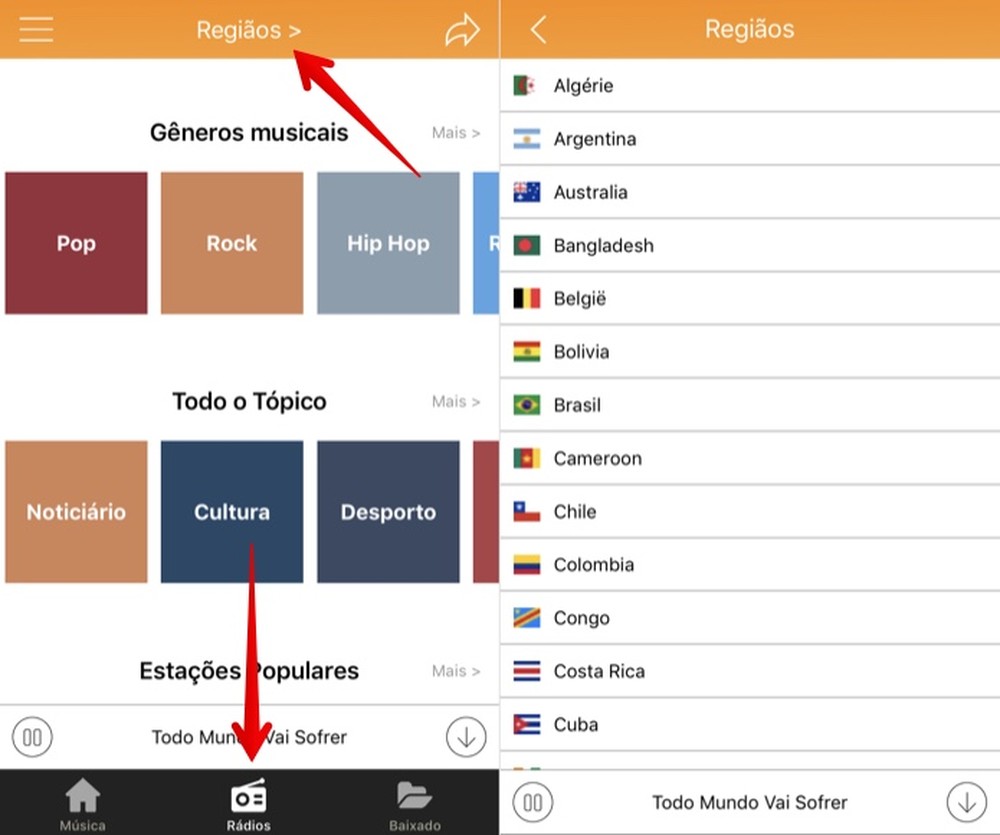Open Mais under Todo o Tópico
Screen dimensions: 1000x835
(456, 401)
